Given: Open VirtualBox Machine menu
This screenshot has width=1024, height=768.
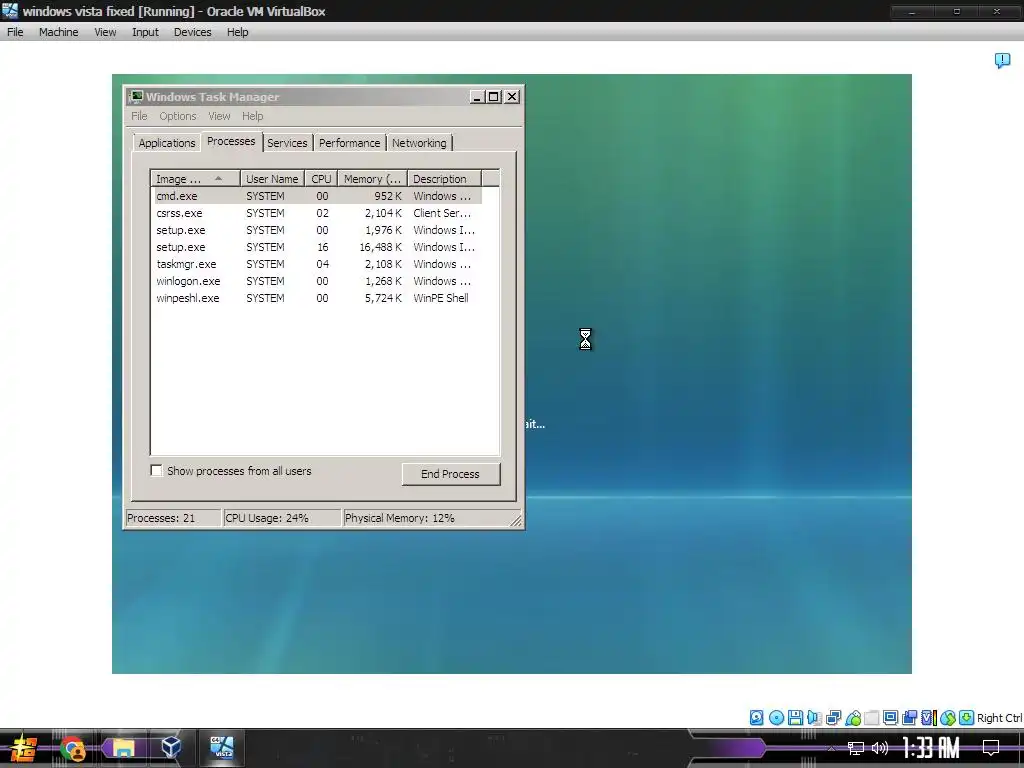Looking at the screenshot, I should 58,32.
